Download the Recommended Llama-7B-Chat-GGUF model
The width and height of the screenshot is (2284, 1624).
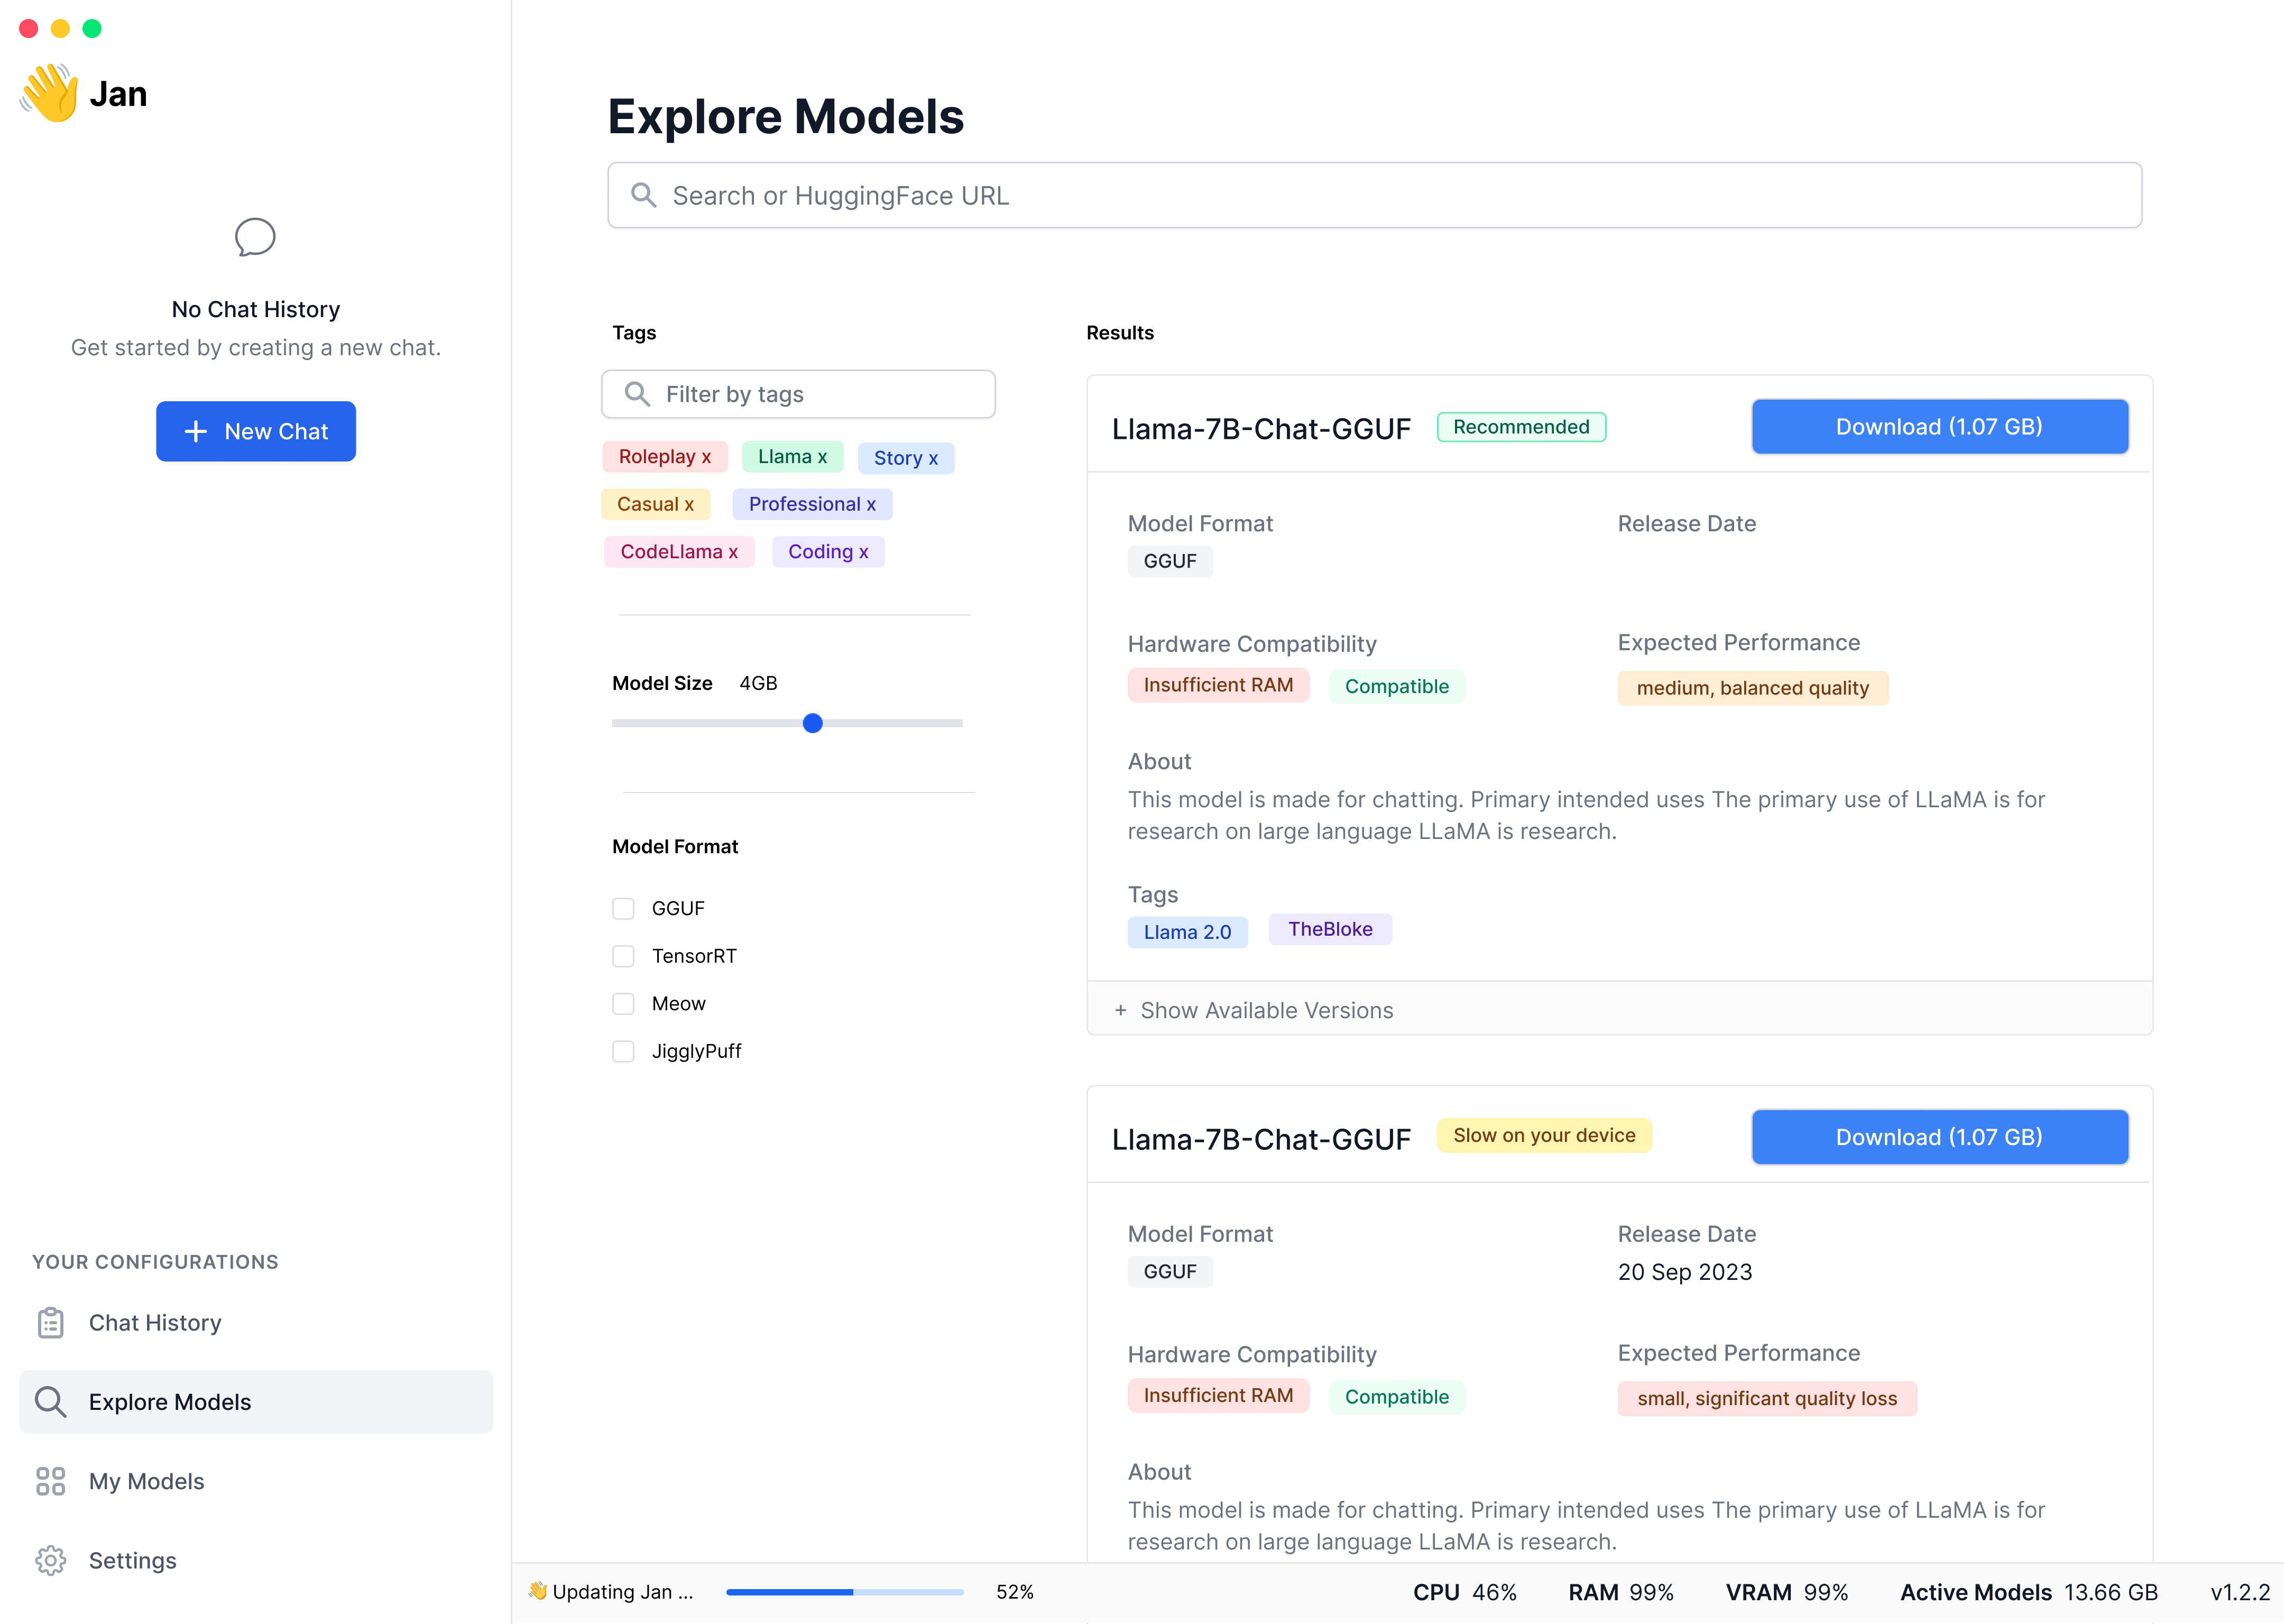(x=1938, y=427)
